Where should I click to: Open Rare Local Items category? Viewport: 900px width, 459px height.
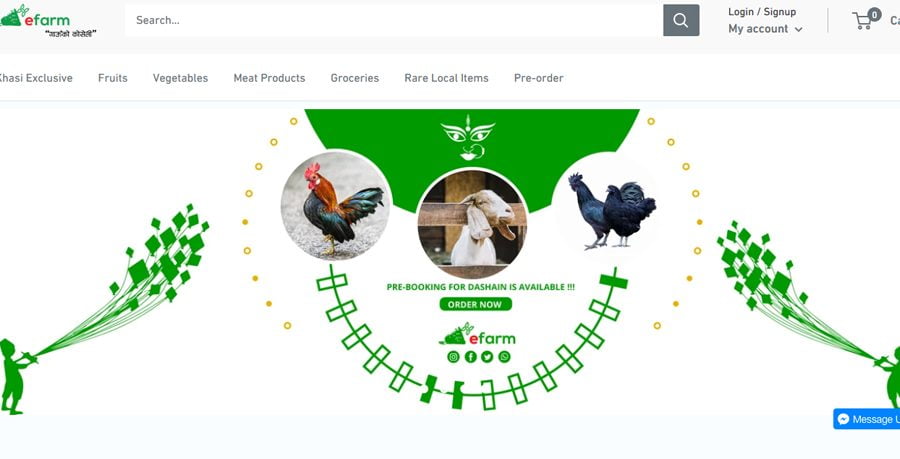pyautogui.click(x=447, y=78)
